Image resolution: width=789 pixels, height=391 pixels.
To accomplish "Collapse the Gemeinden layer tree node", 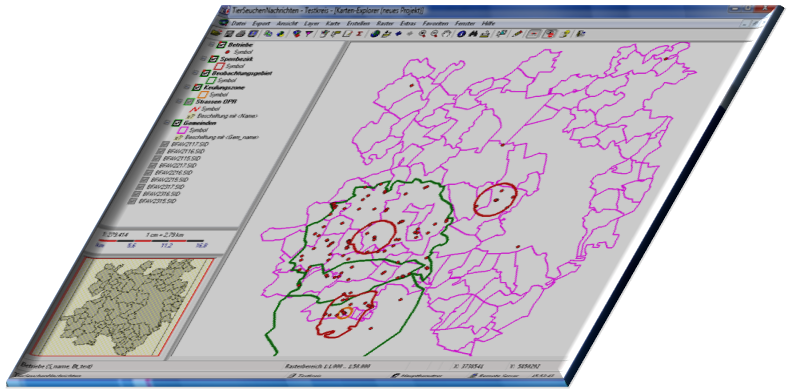I will click(x=168, y=123).
